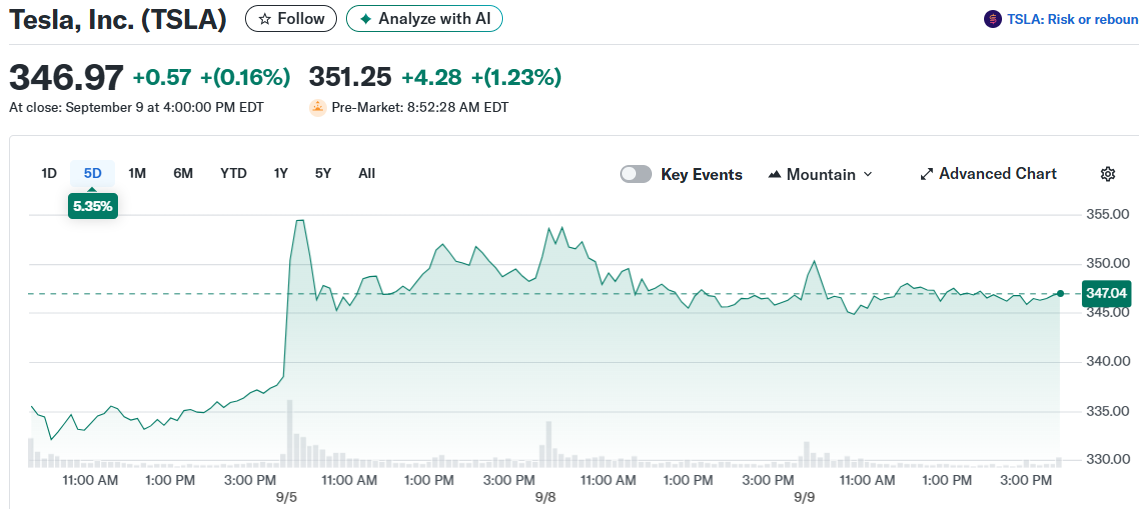Select the 1M range tab
Viewport: 1139px width, 509px height.
pyautogui.click(x=137, y=174)
